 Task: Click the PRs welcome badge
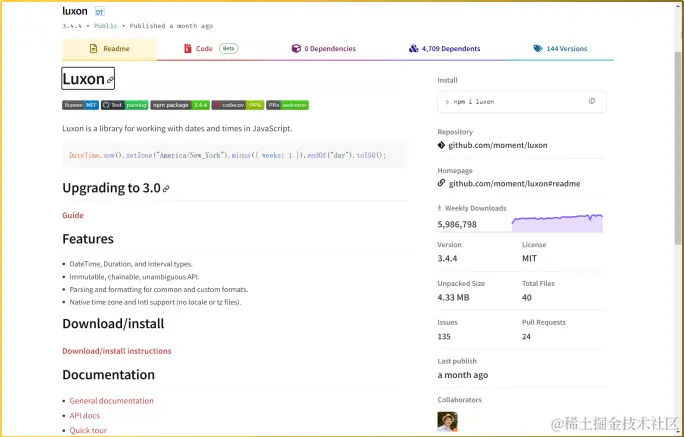[287, 105]
